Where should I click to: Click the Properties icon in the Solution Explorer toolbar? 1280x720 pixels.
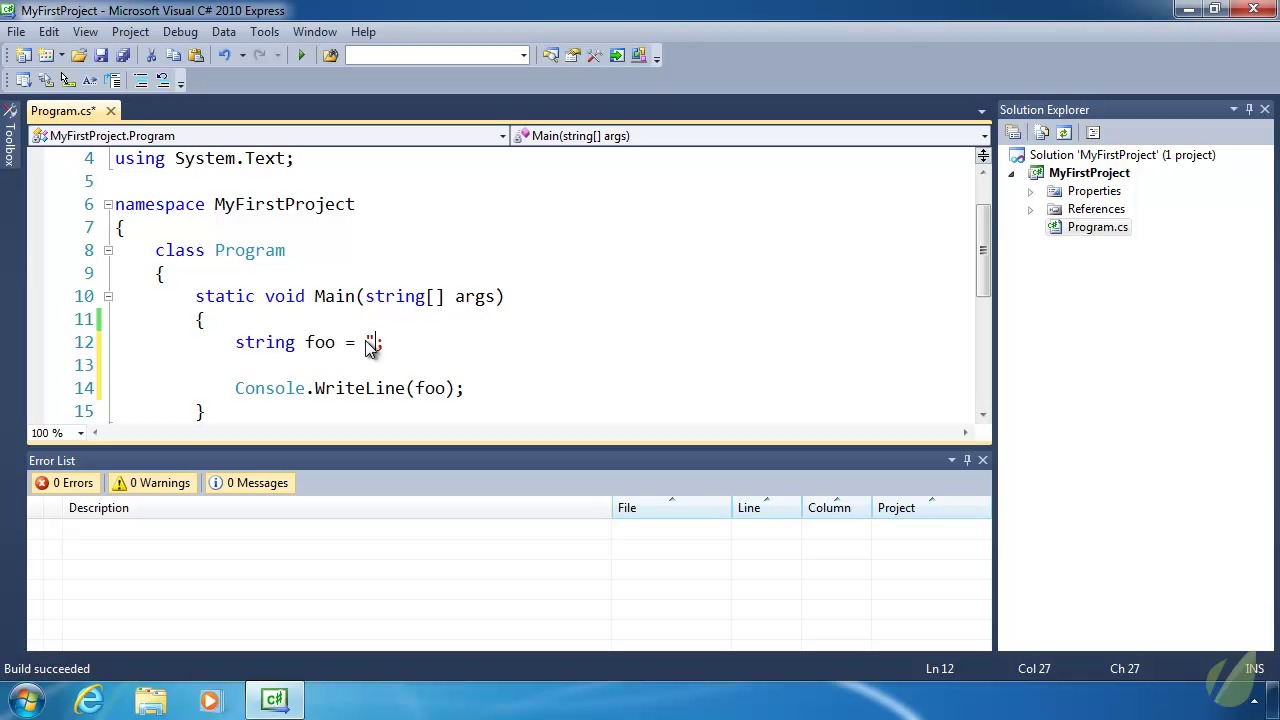coord(1013,132)
